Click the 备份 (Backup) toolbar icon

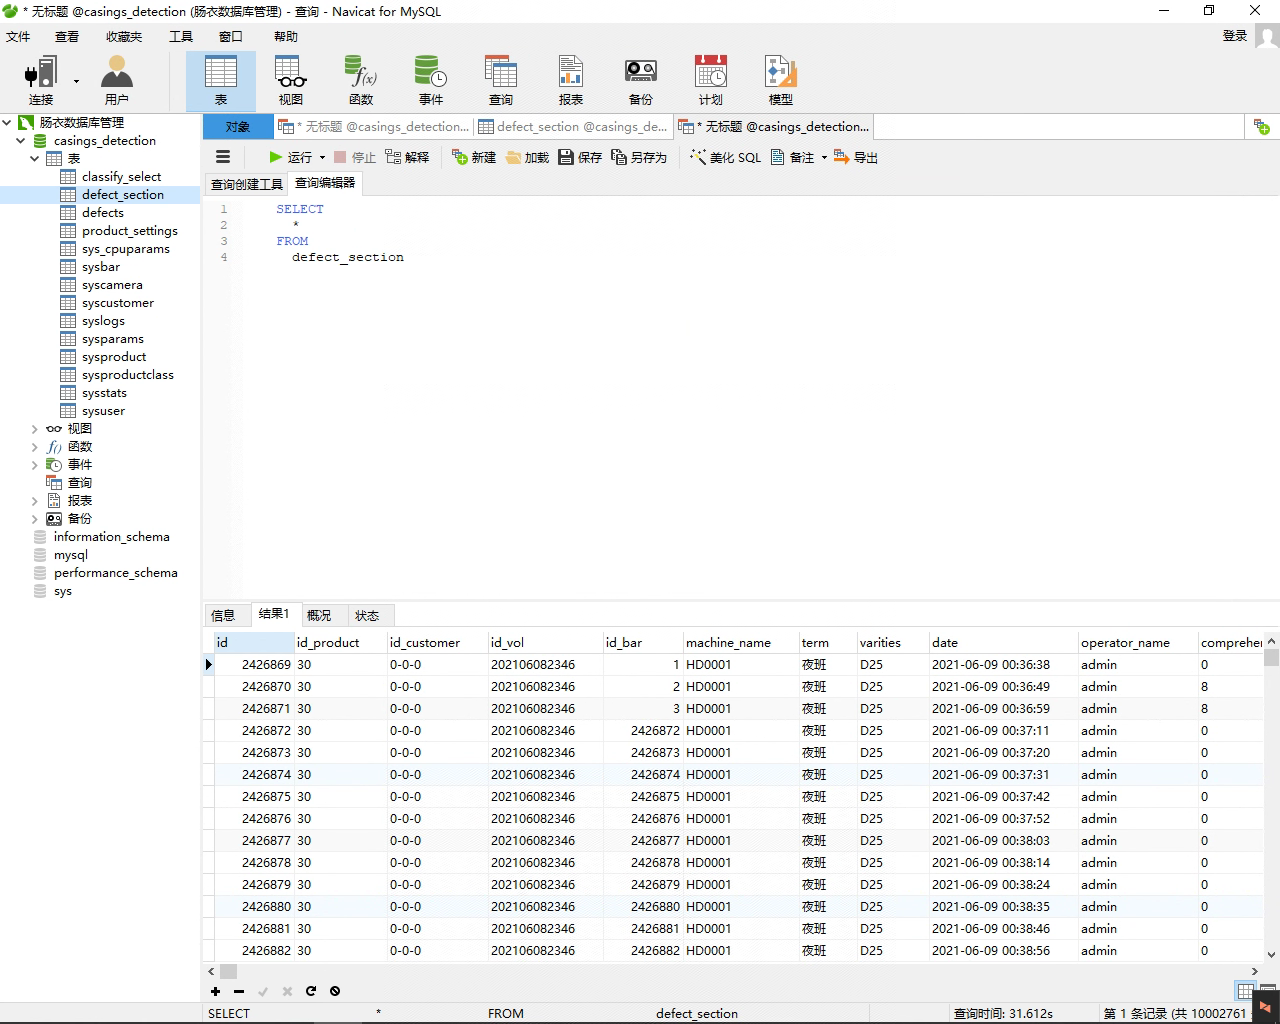(641, 81)
